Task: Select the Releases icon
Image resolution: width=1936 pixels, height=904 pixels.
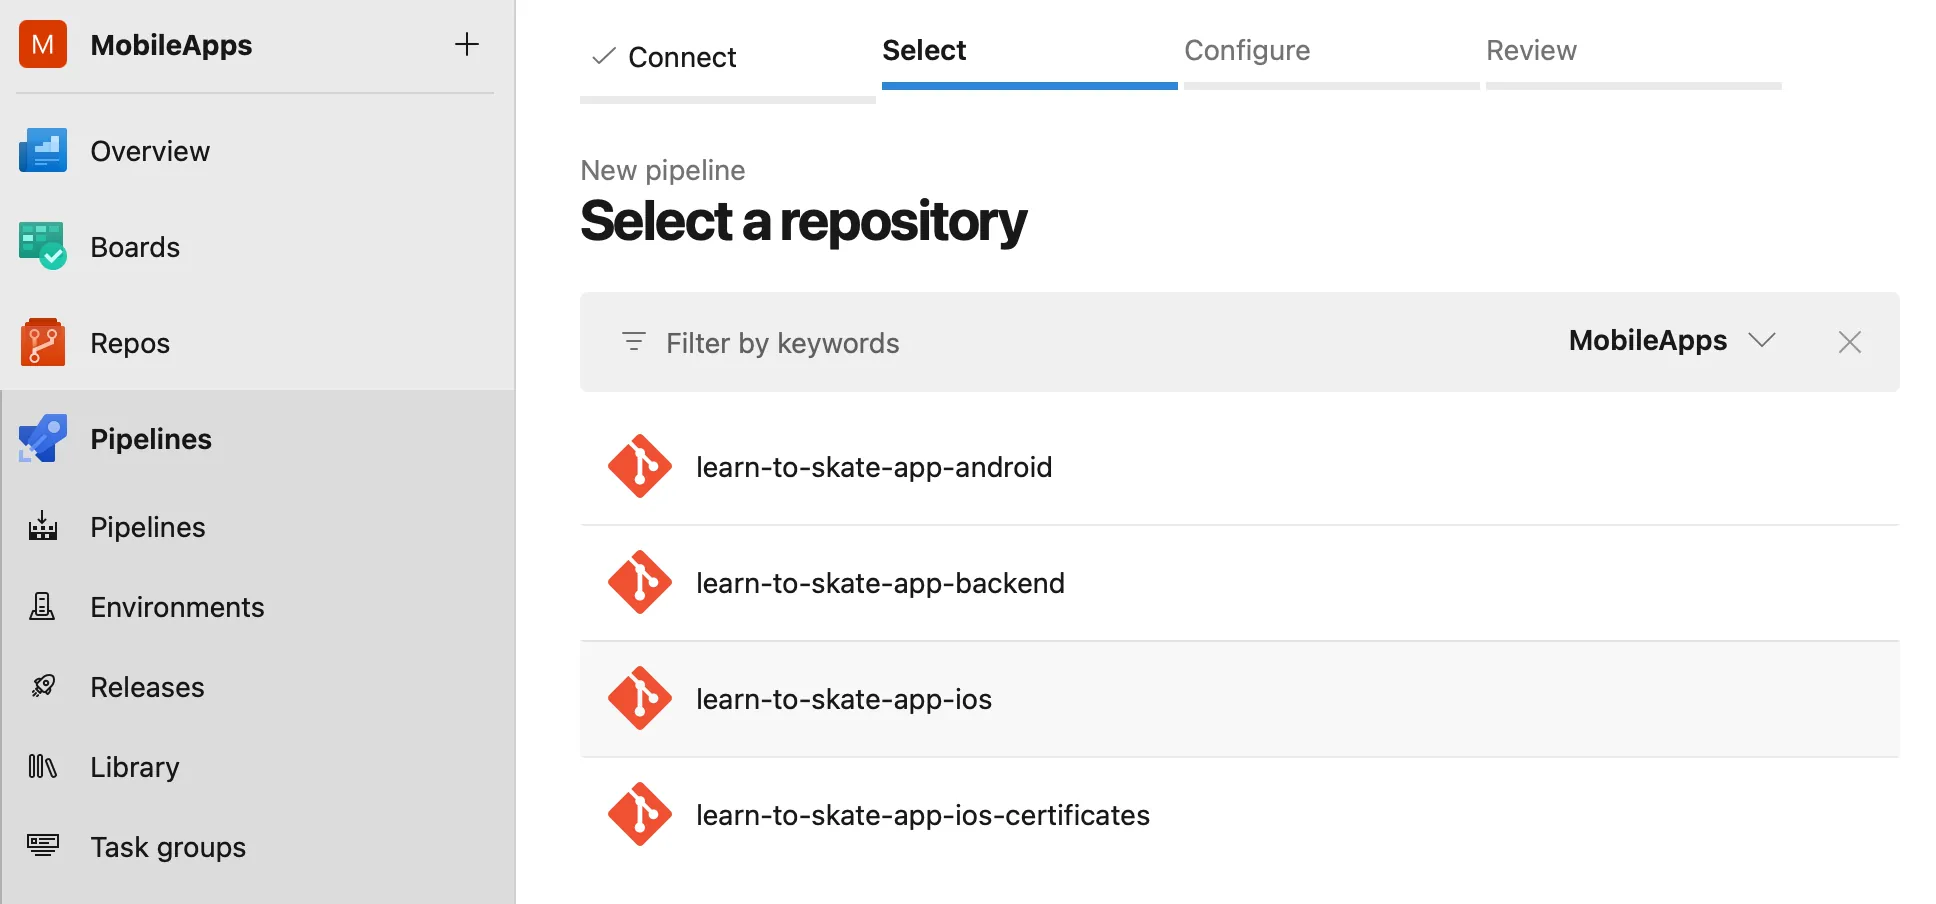Action: (42, 686)
